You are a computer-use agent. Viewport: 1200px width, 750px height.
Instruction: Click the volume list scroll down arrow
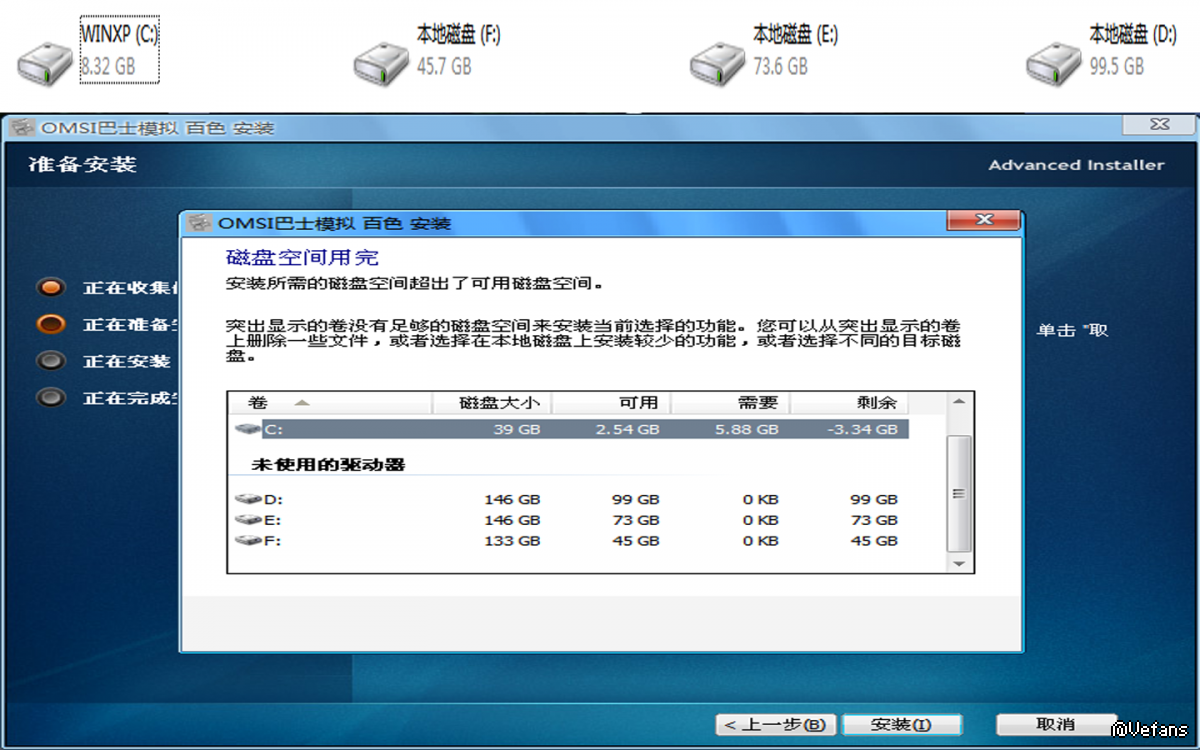click(959, 564)
